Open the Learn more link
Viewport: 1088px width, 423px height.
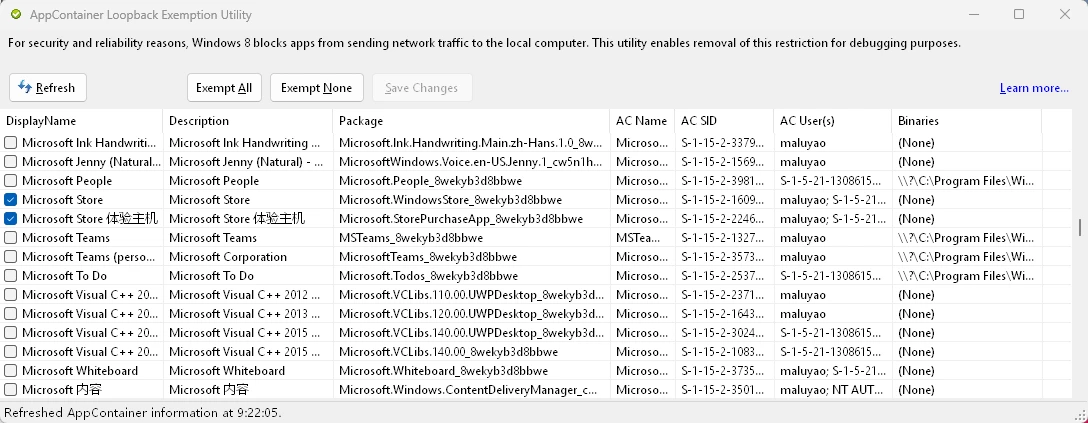[1034, 88]
